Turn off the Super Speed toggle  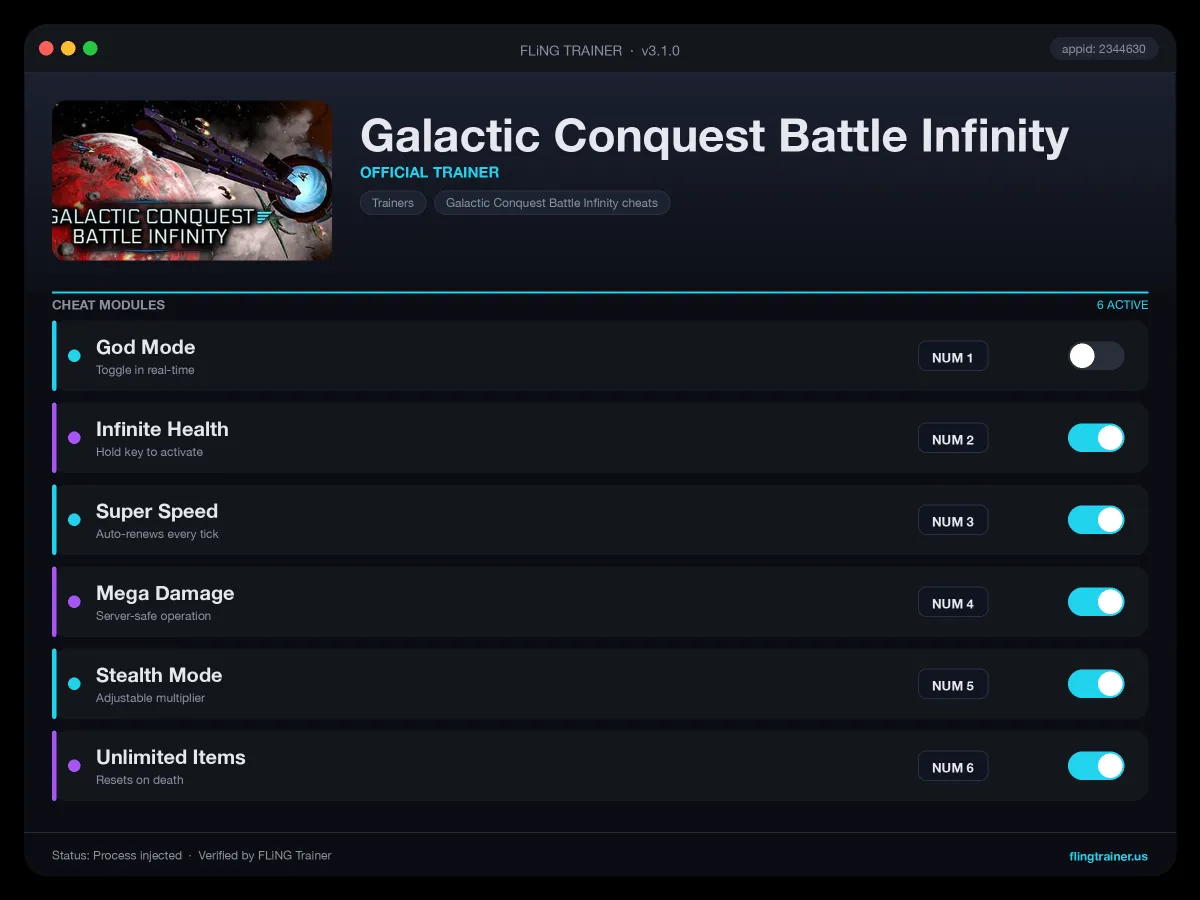(x=1096, y=520)
